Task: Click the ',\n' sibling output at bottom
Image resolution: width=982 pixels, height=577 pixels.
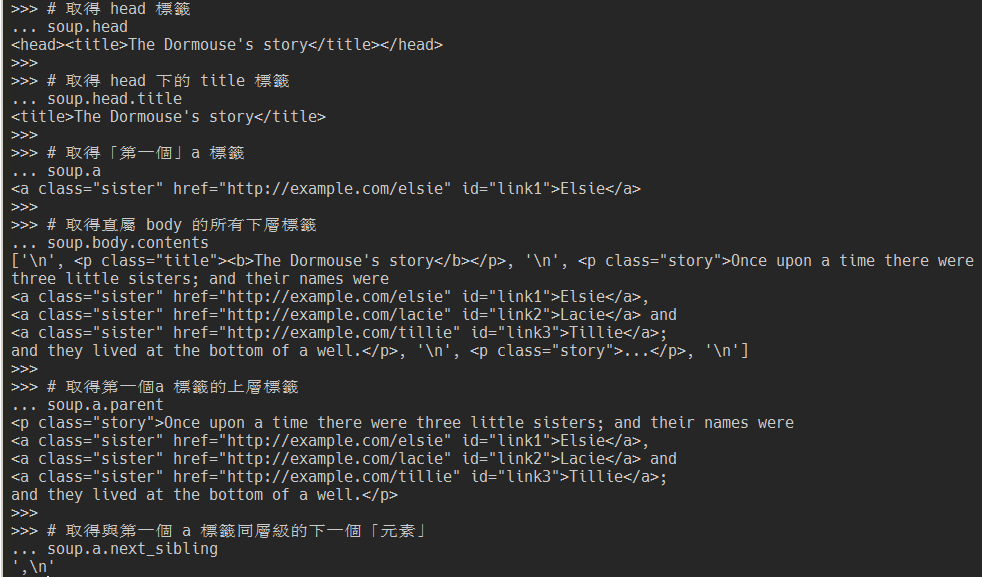Action: [33, 567]
